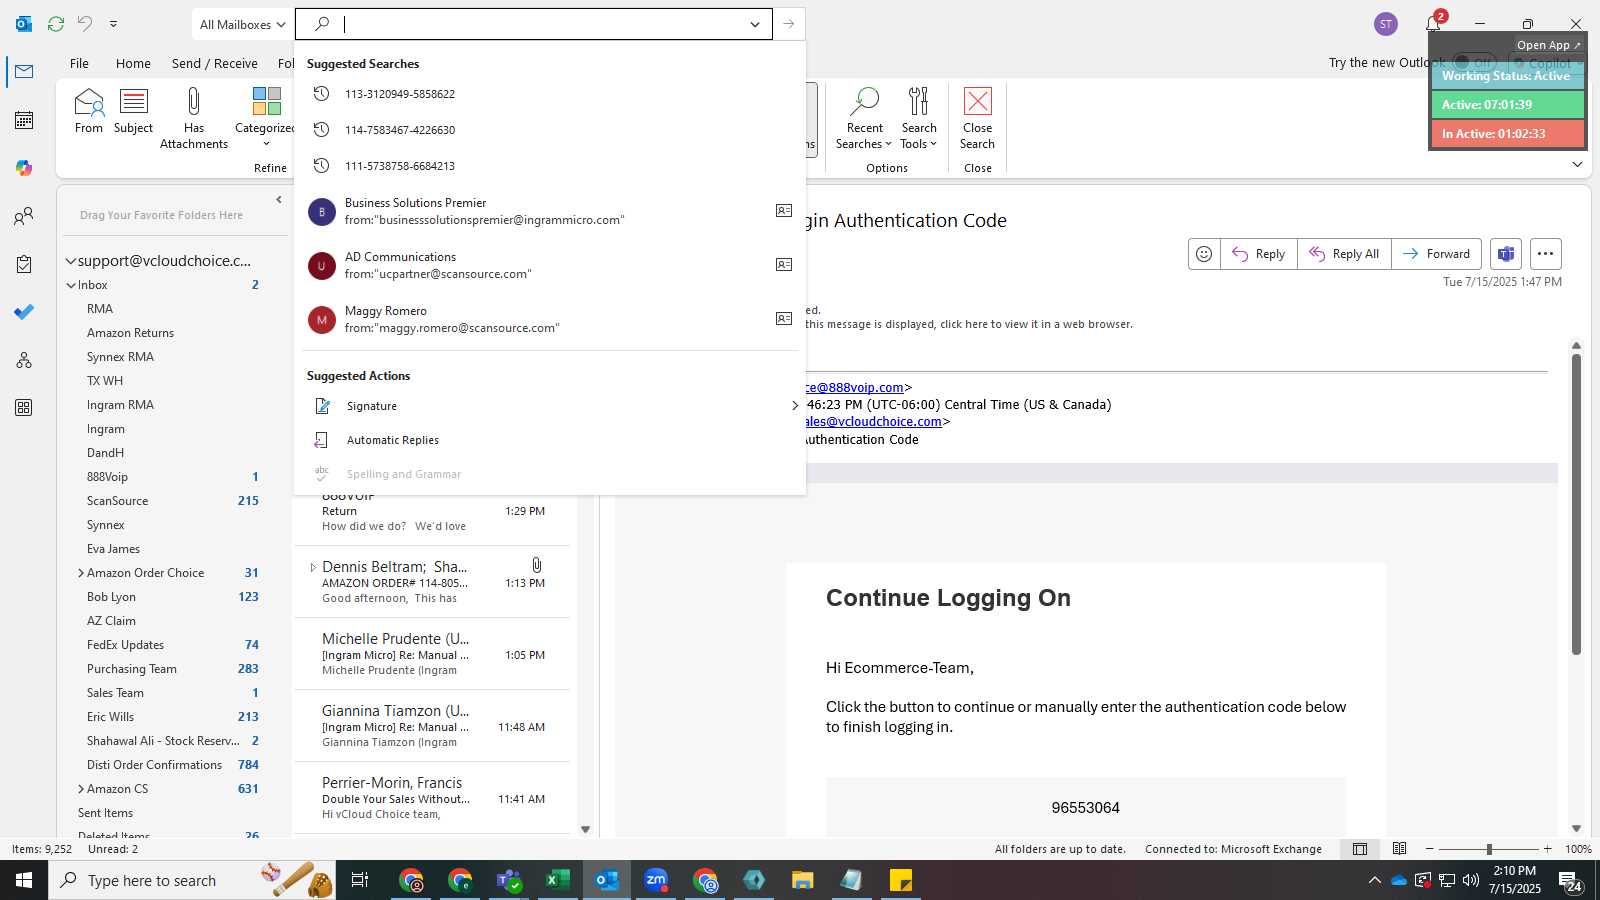Open the Tasks clipboard icon

pos(24,264)
